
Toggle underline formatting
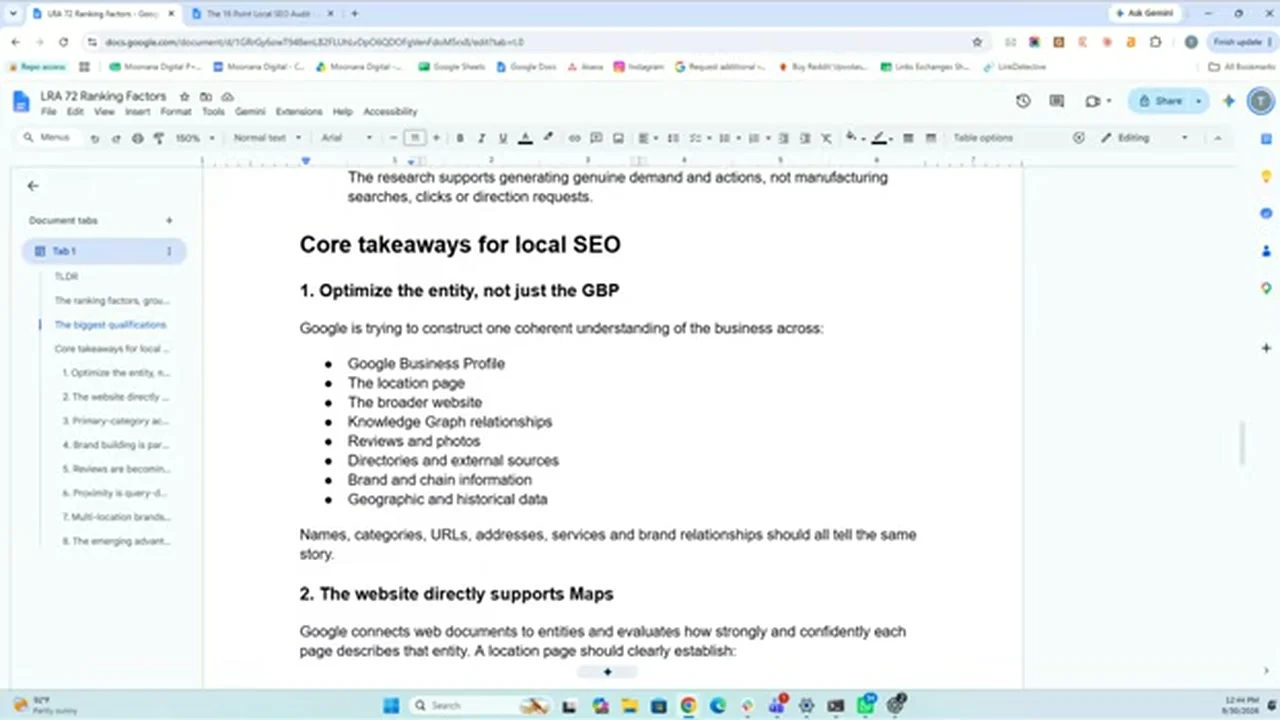[503, 138]
